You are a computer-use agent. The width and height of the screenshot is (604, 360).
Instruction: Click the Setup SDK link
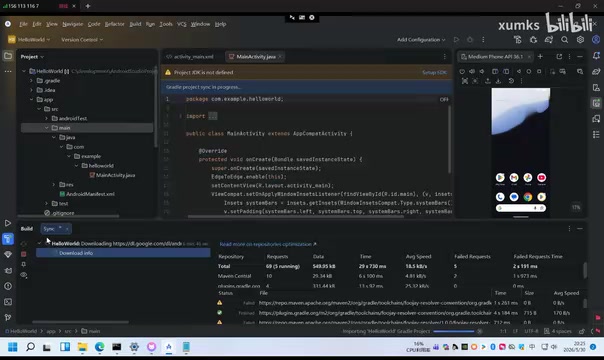pos(434,72)
